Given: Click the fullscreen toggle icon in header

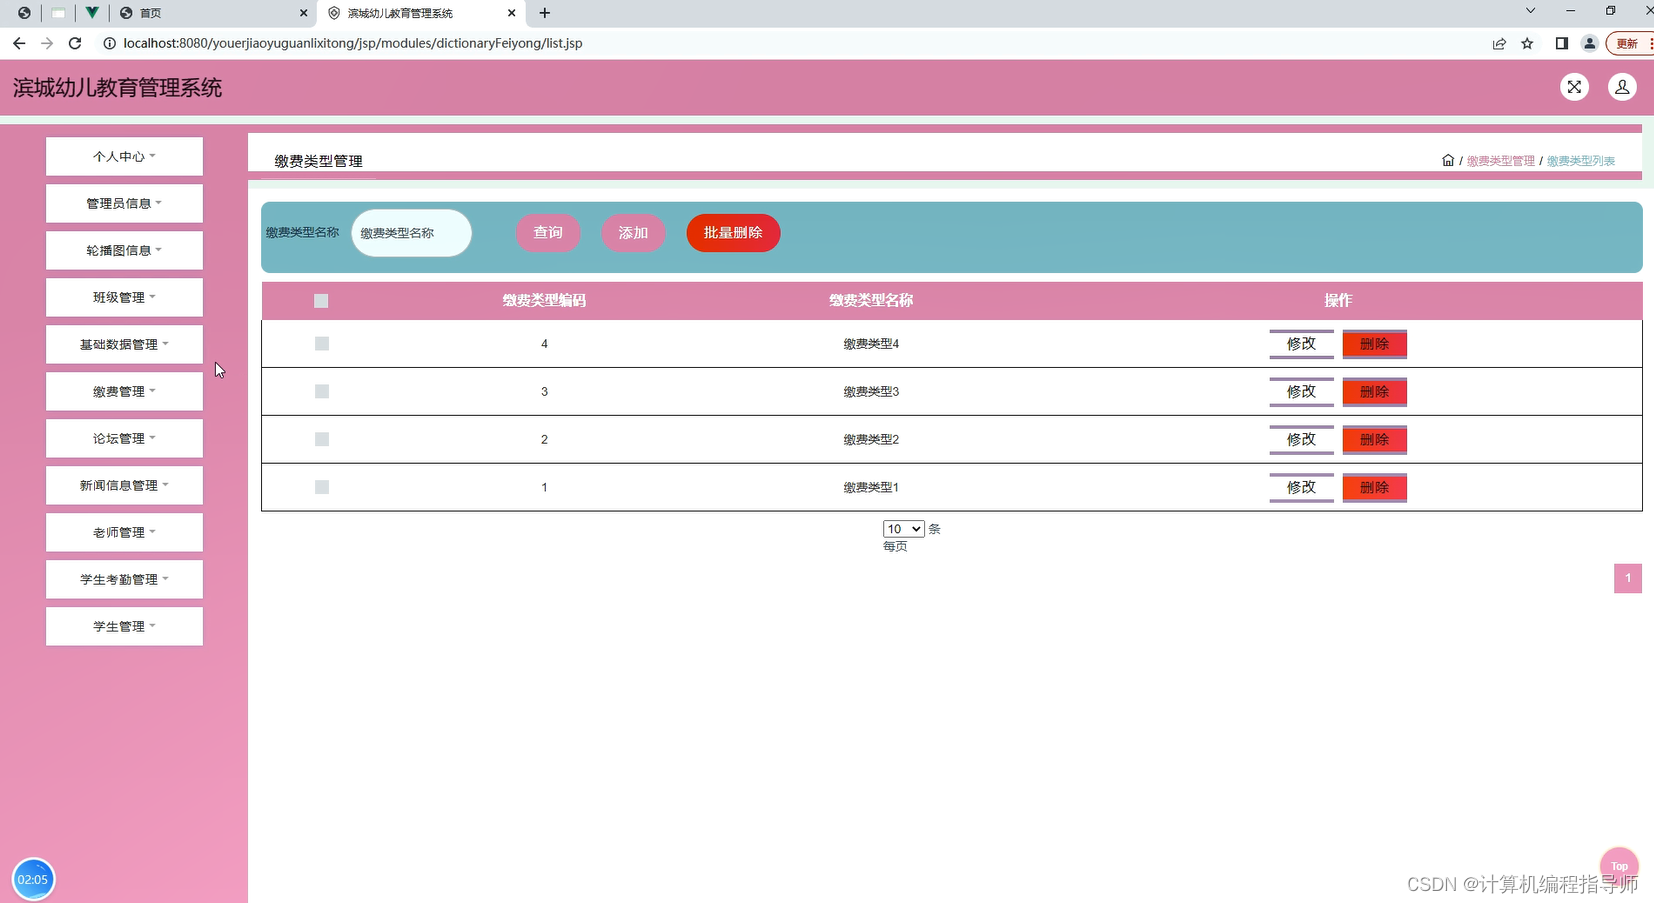Looking at the screenshot, I should pos(1574,87).
